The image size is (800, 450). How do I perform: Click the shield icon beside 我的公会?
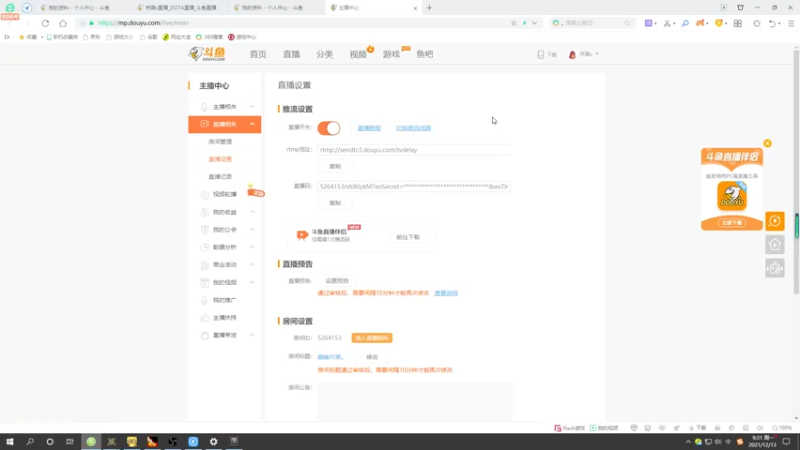[x=204, y=230]
